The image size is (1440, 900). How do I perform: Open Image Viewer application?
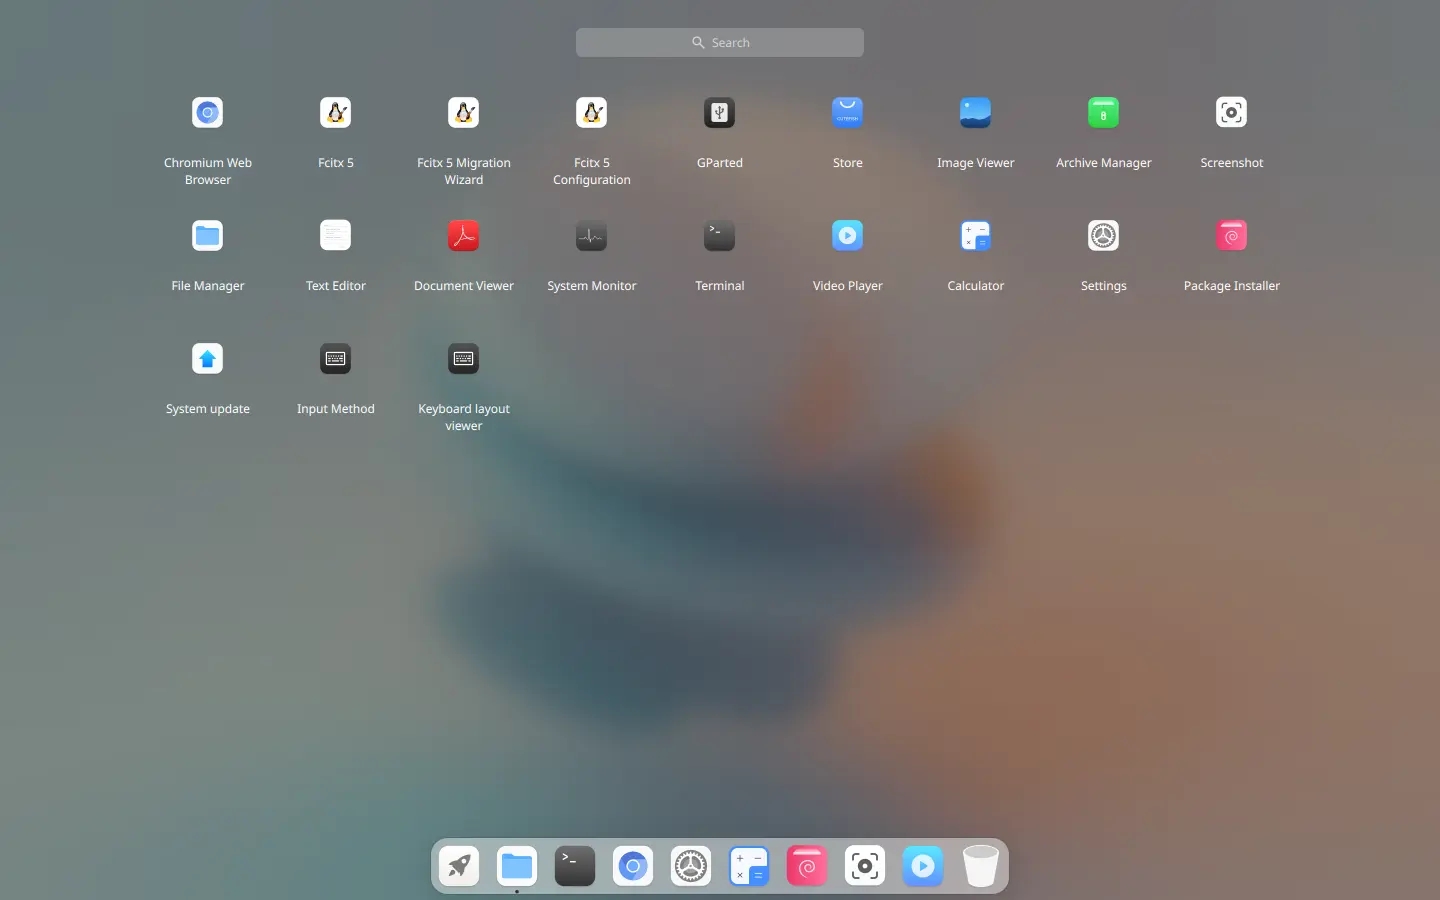click(x=975, y=113)
